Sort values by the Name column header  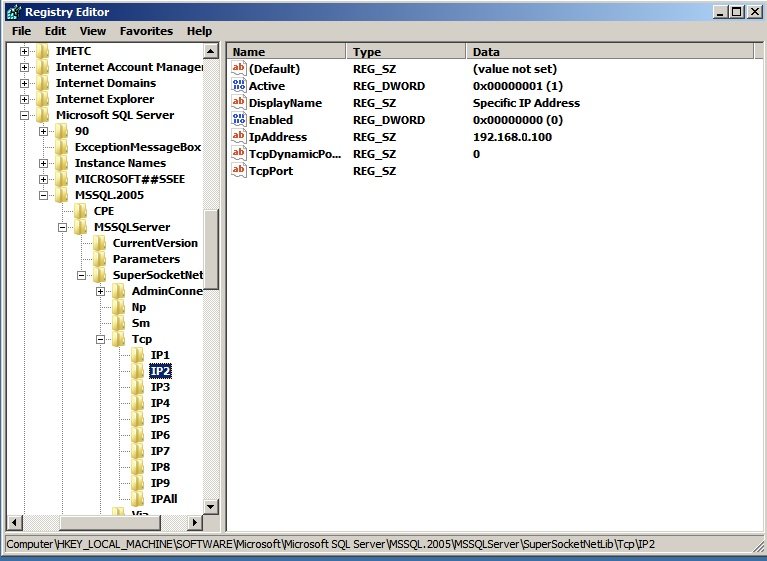click(x=287, y=51)
